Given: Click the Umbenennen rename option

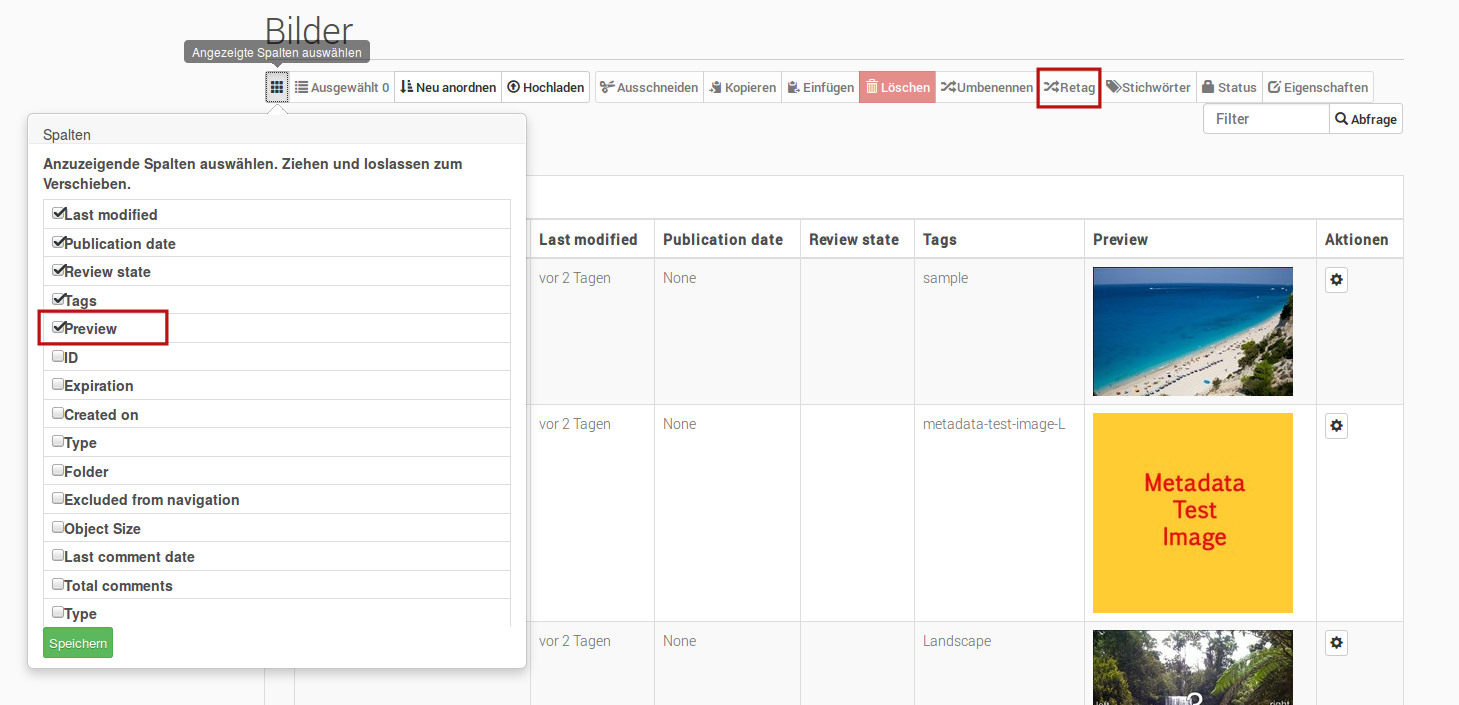Looking at the screenshot, I should coord(986,86).
